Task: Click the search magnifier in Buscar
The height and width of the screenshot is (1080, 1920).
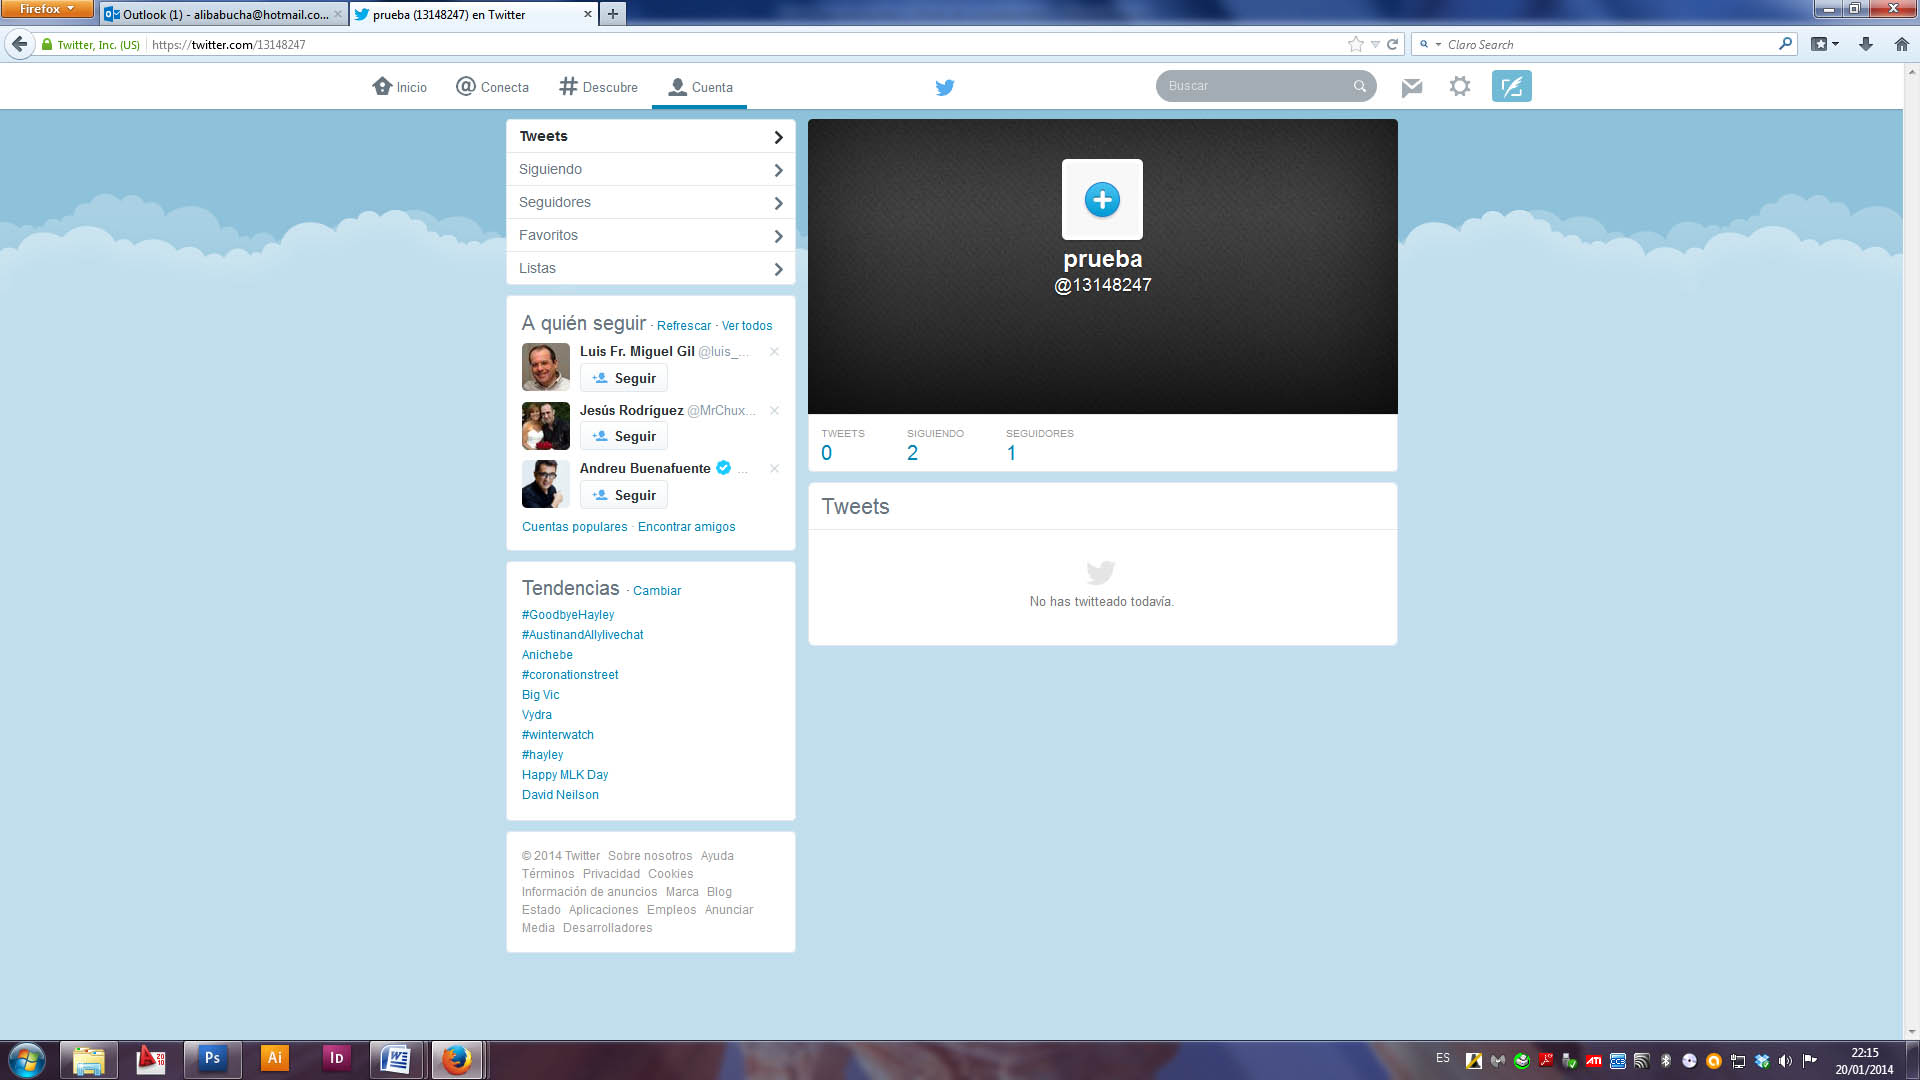Action: 1359,86
